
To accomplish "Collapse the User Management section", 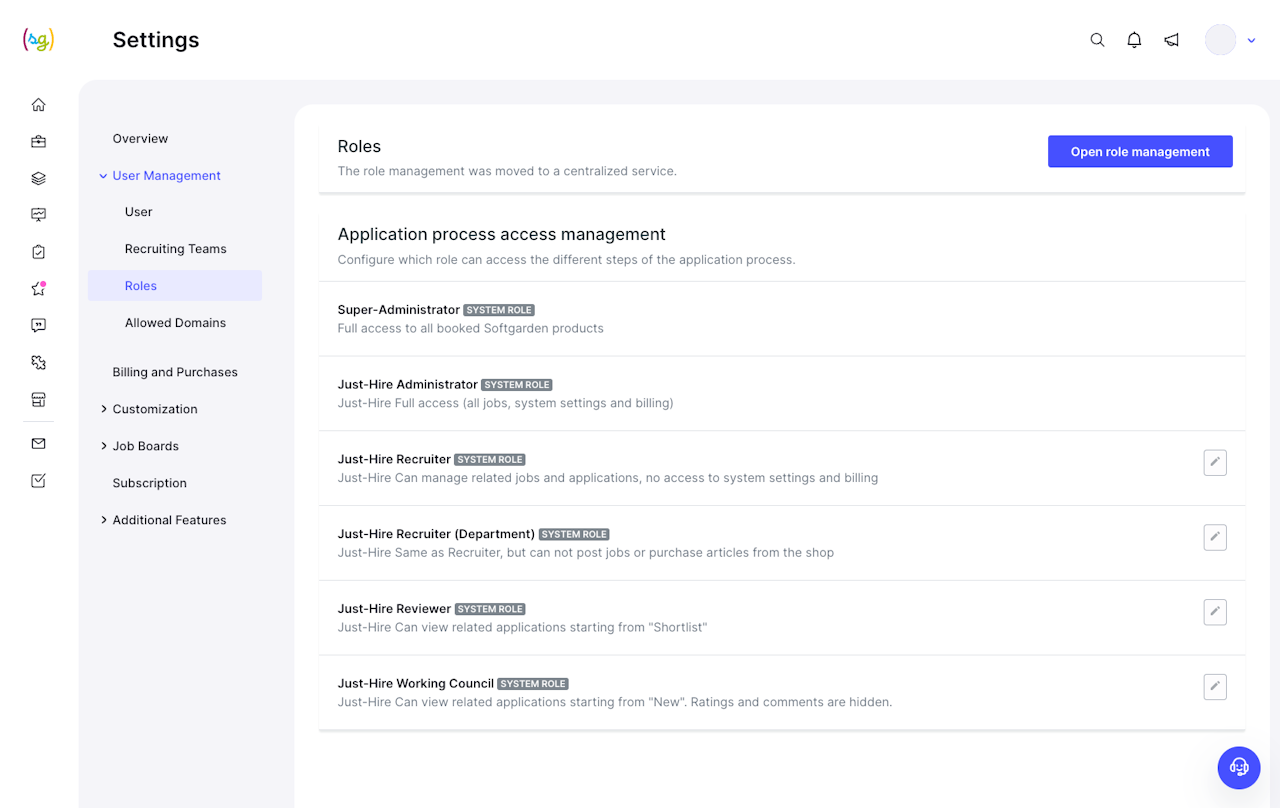I will [103, 176].
